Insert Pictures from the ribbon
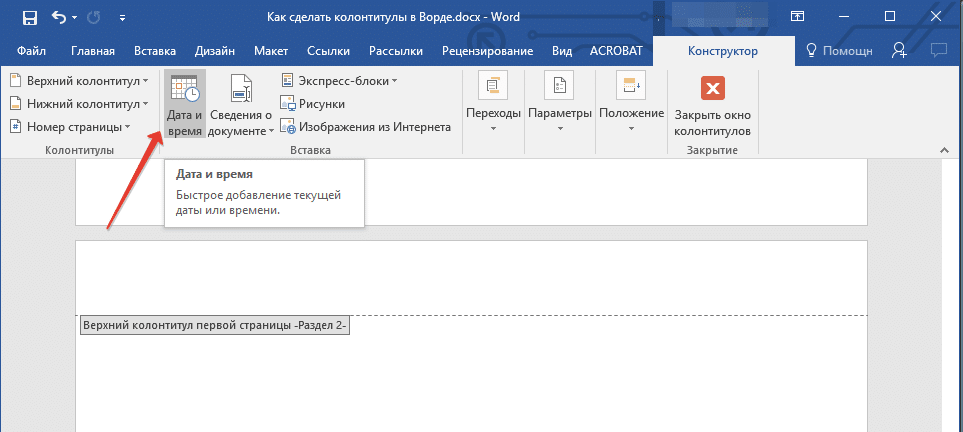This screenshot has width=963, height=432. 313,103
